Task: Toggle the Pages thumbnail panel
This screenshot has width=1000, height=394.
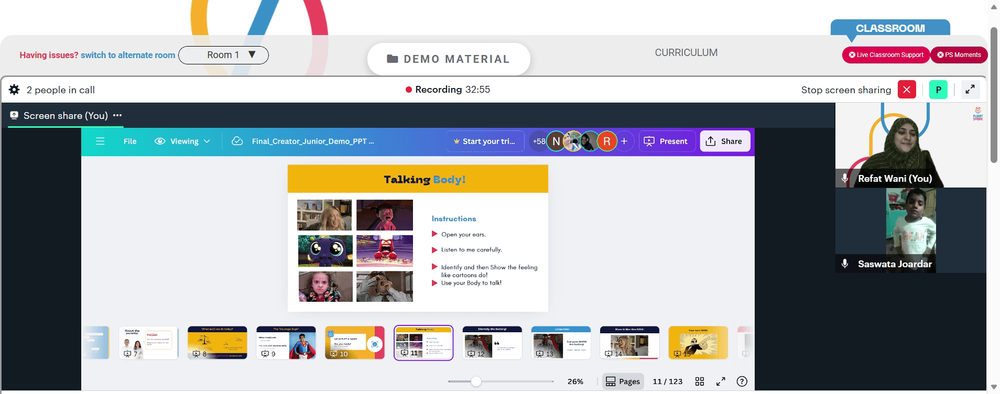Action: click(622, 381)
